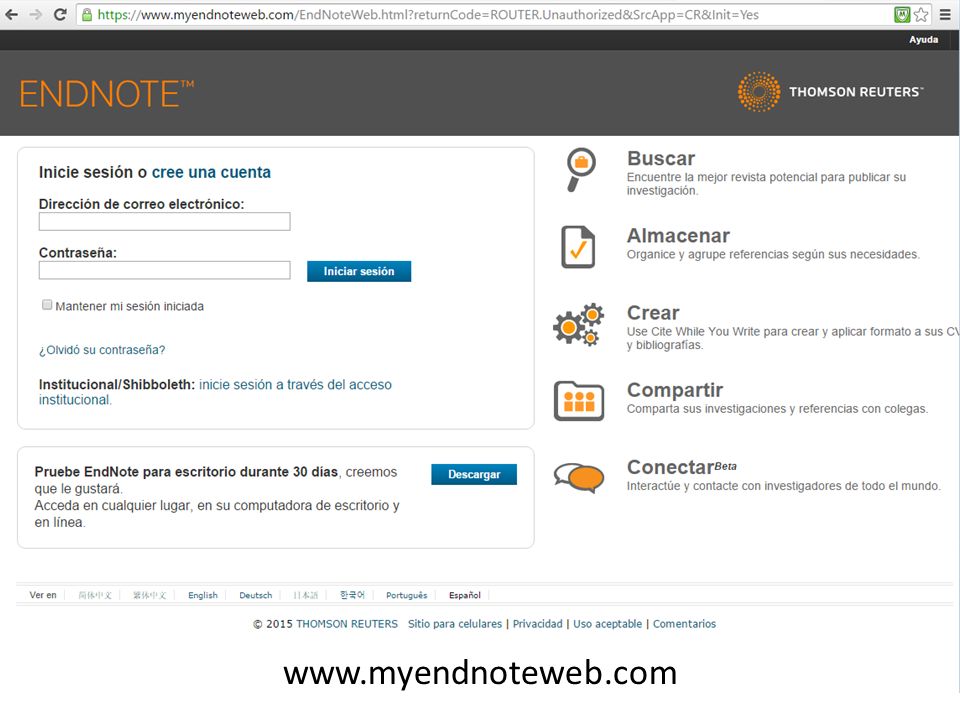The height and width of the screenshot is (720, 960).
Task: Bookmark page with the star icon
Action: click(x=921, y=15)
